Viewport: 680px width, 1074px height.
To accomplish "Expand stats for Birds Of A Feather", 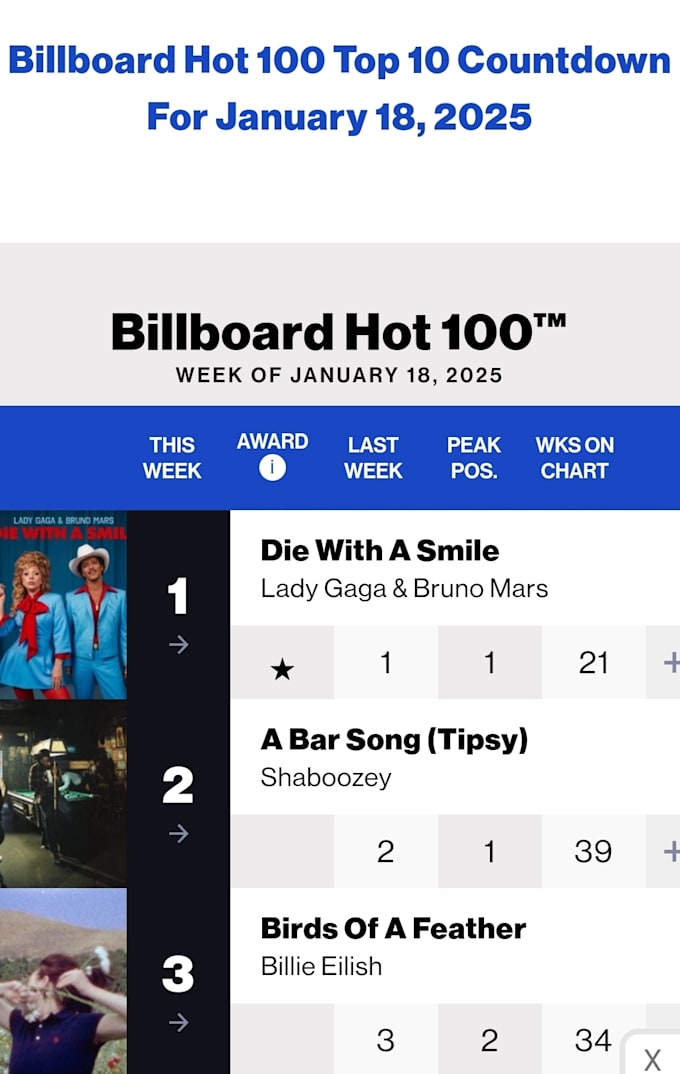I will 672,1040.
